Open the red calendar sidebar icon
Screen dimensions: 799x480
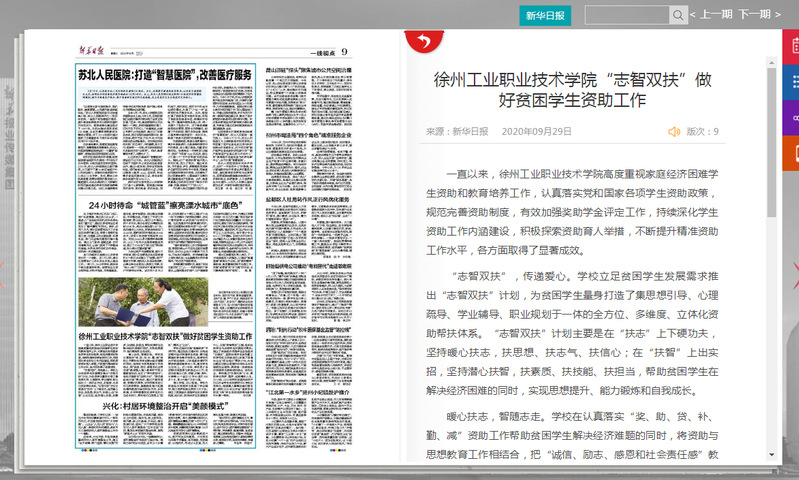(792, 45)
